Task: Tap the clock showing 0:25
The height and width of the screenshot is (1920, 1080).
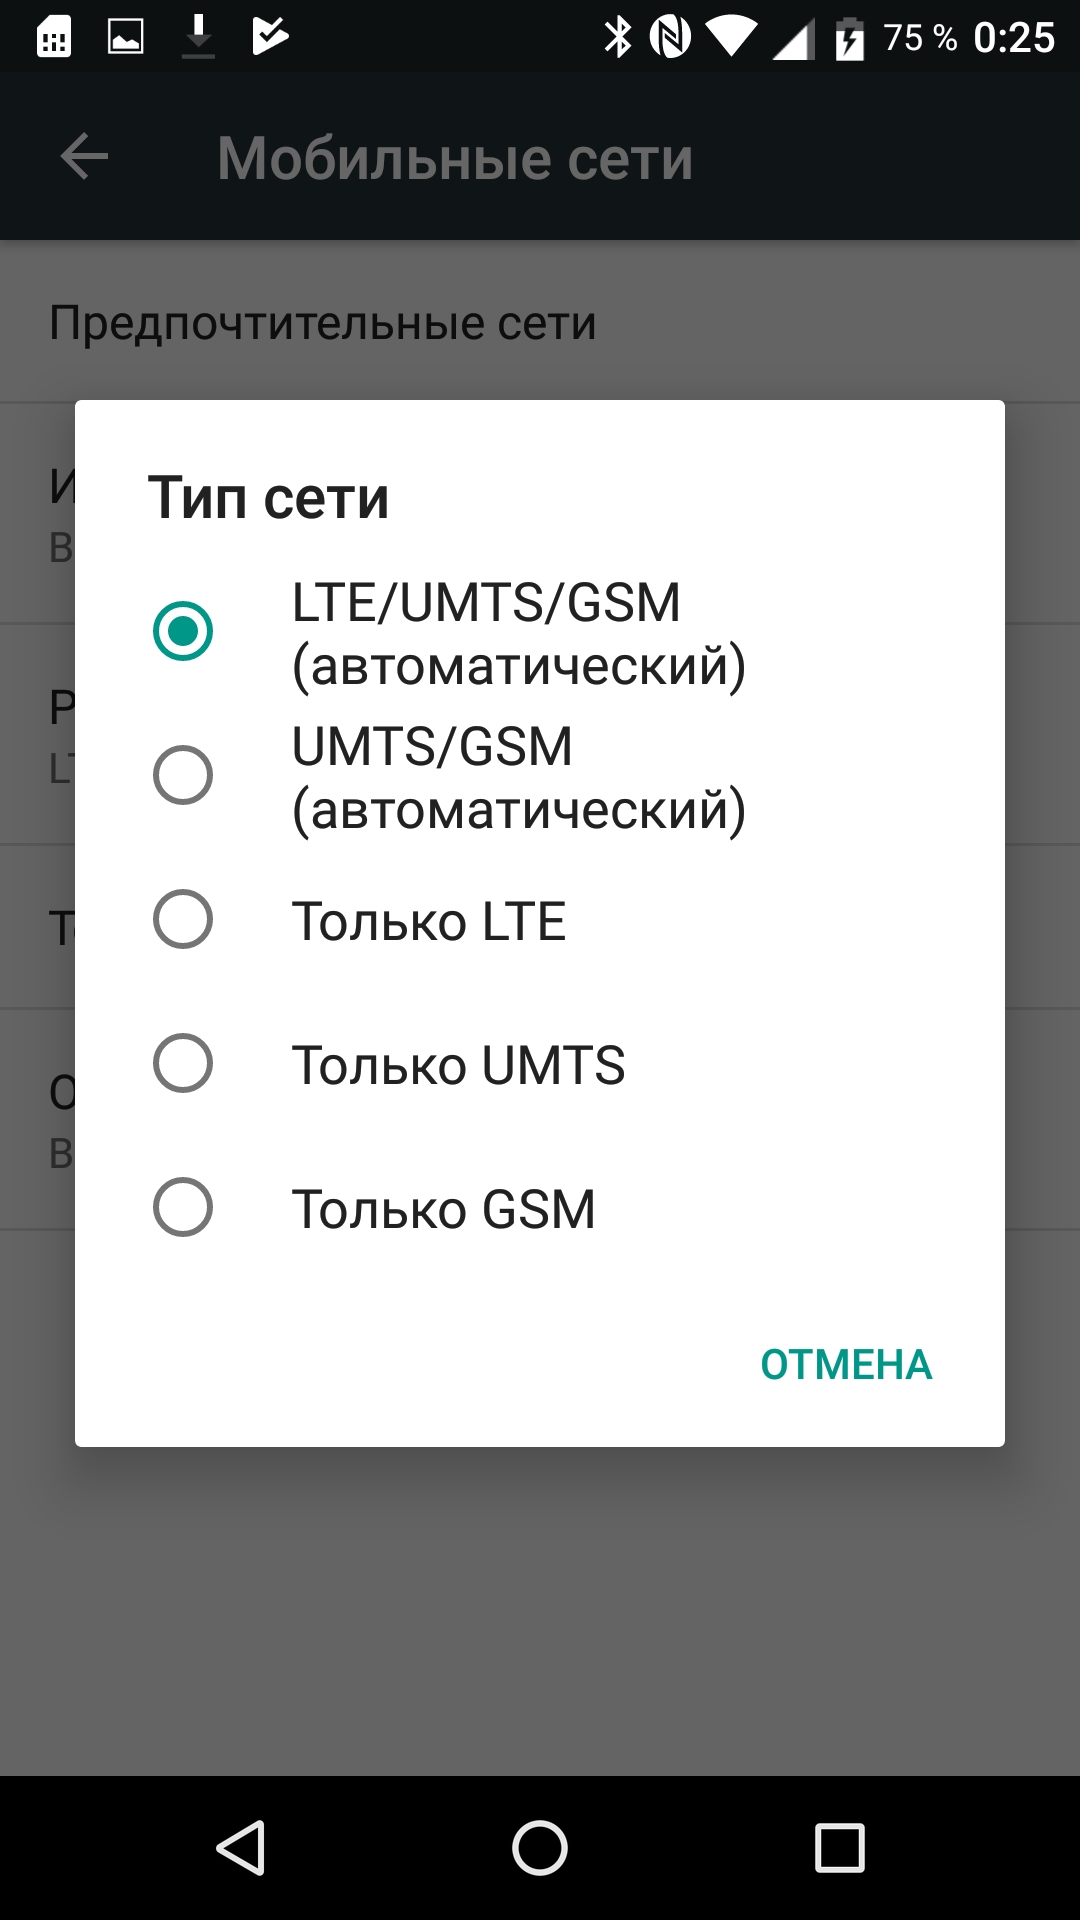Action: (x=1014, y=38)
